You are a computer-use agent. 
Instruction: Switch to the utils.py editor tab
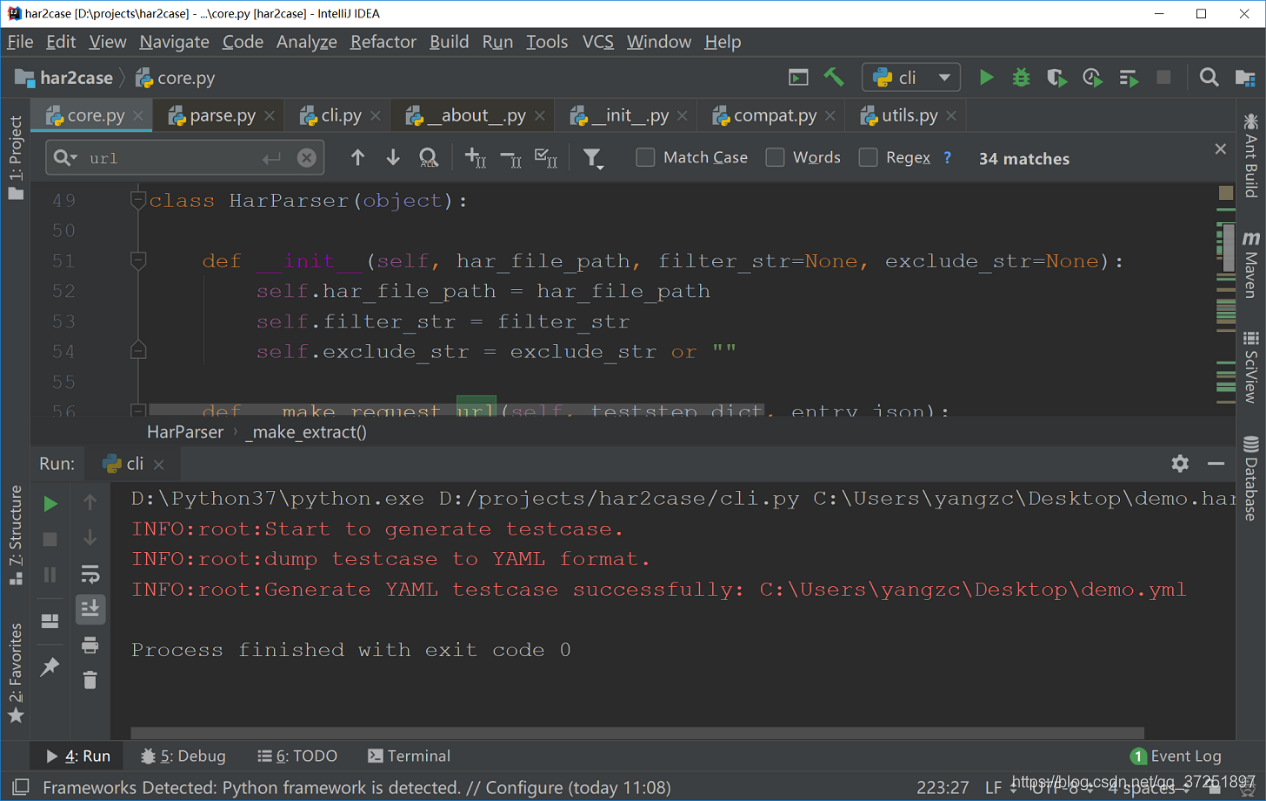coord(909,115)
